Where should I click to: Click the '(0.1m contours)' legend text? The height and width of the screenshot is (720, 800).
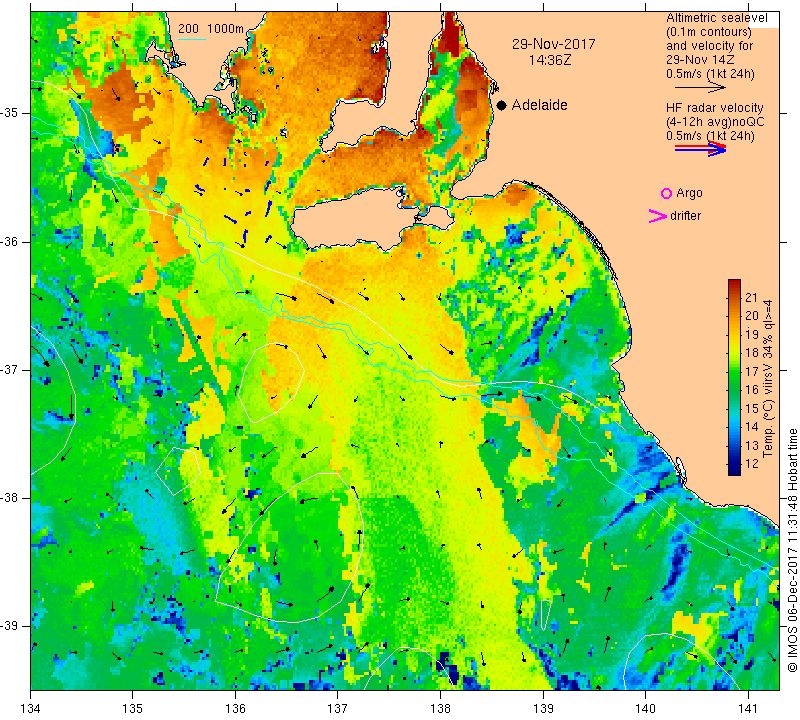tap(709, 32)
